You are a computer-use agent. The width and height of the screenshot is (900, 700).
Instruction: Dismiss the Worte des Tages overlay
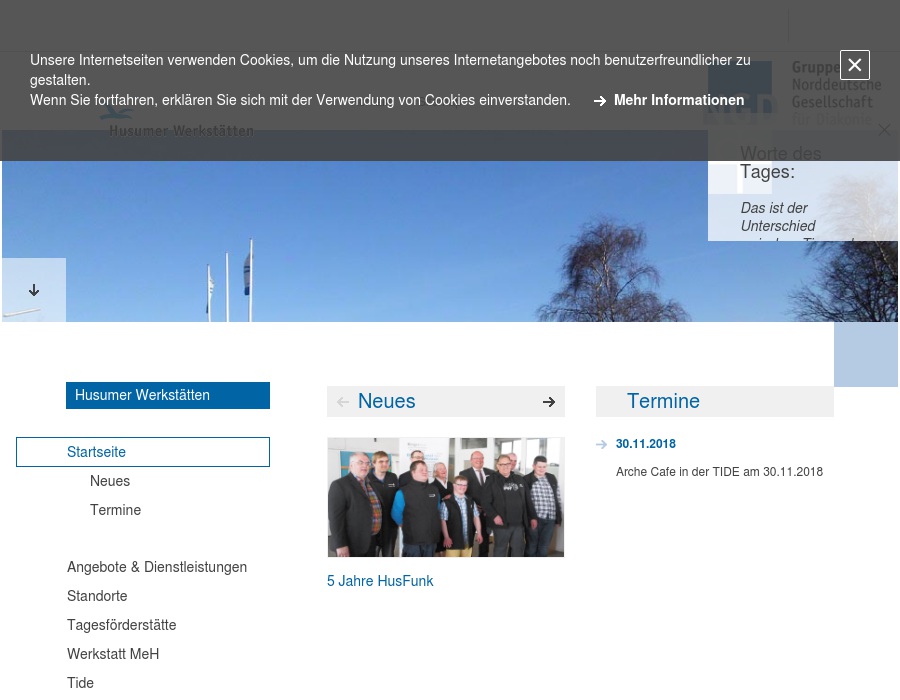point(884,130)
